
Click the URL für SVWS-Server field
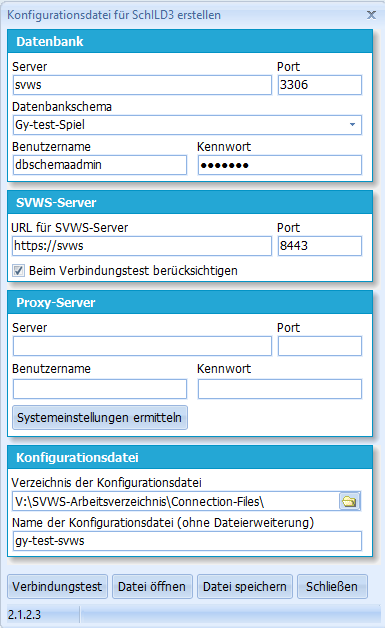click(x=142, y=246)
